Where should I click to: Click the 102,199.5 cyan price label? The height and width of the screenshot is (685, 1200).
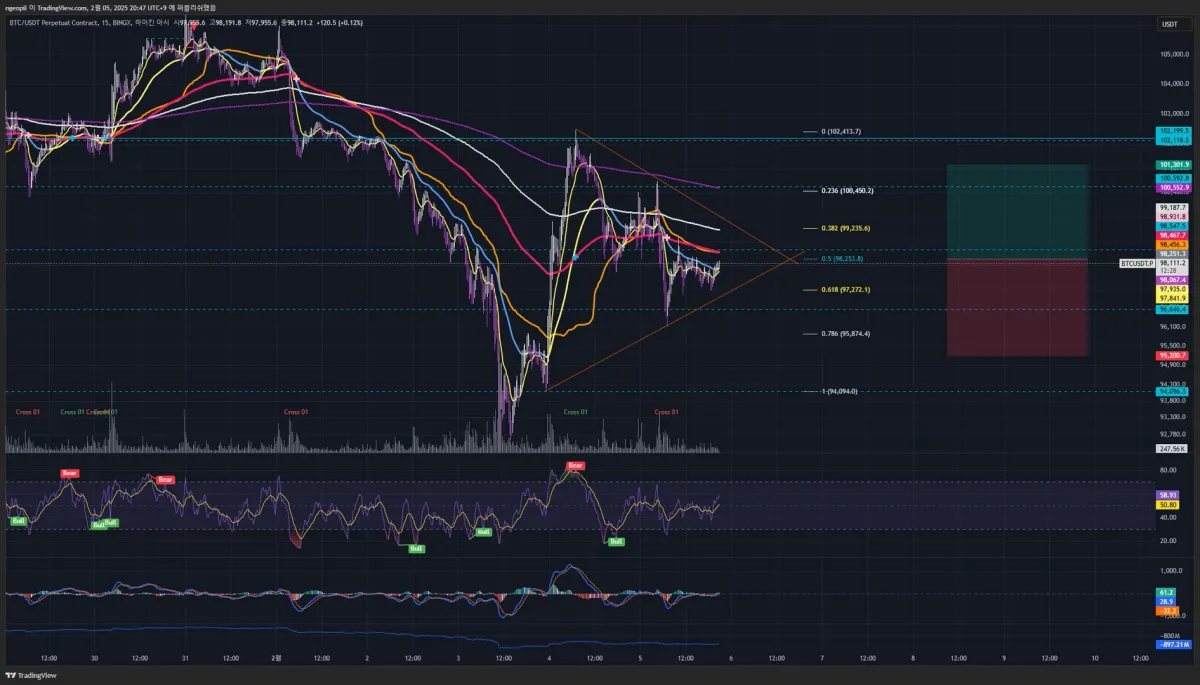point(1172,131)
